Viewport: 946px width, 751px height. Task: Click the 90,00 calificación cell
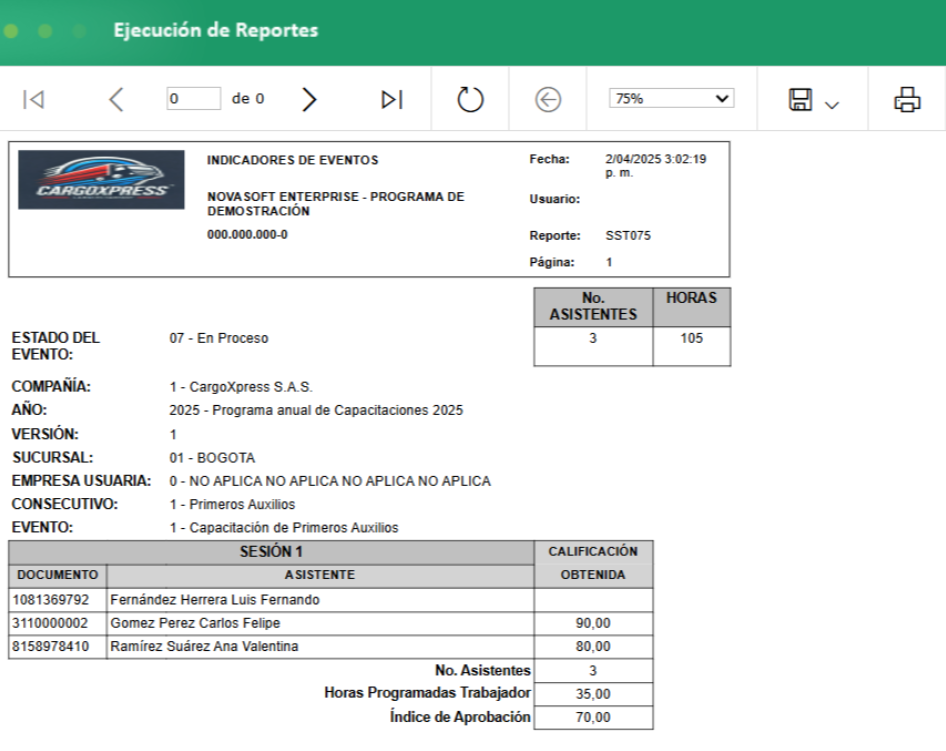(x=595, y=624)
